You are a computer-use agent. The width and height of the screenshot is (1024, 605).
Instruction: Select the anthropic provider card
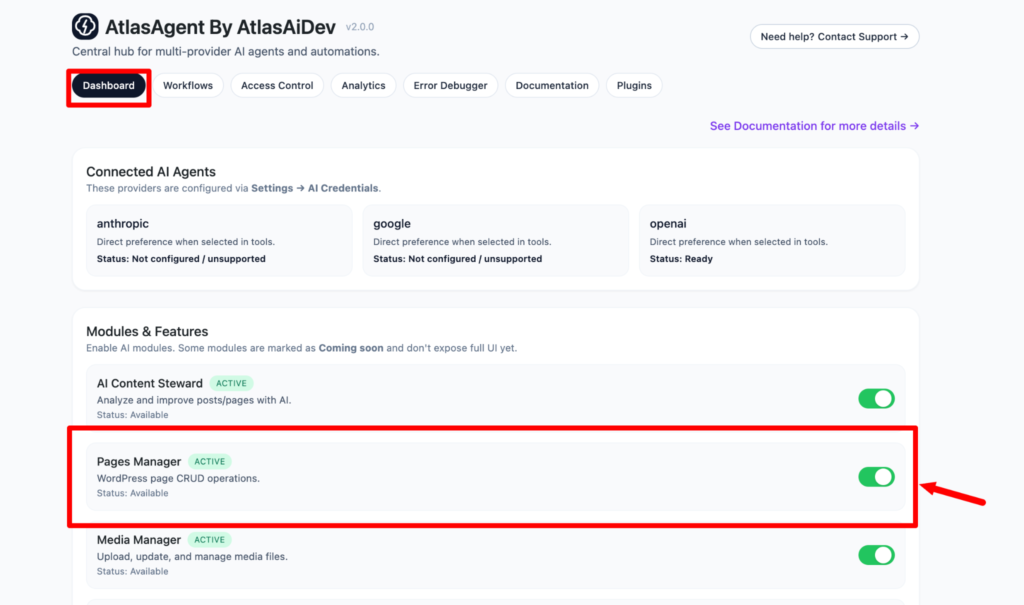coord(219,240)
